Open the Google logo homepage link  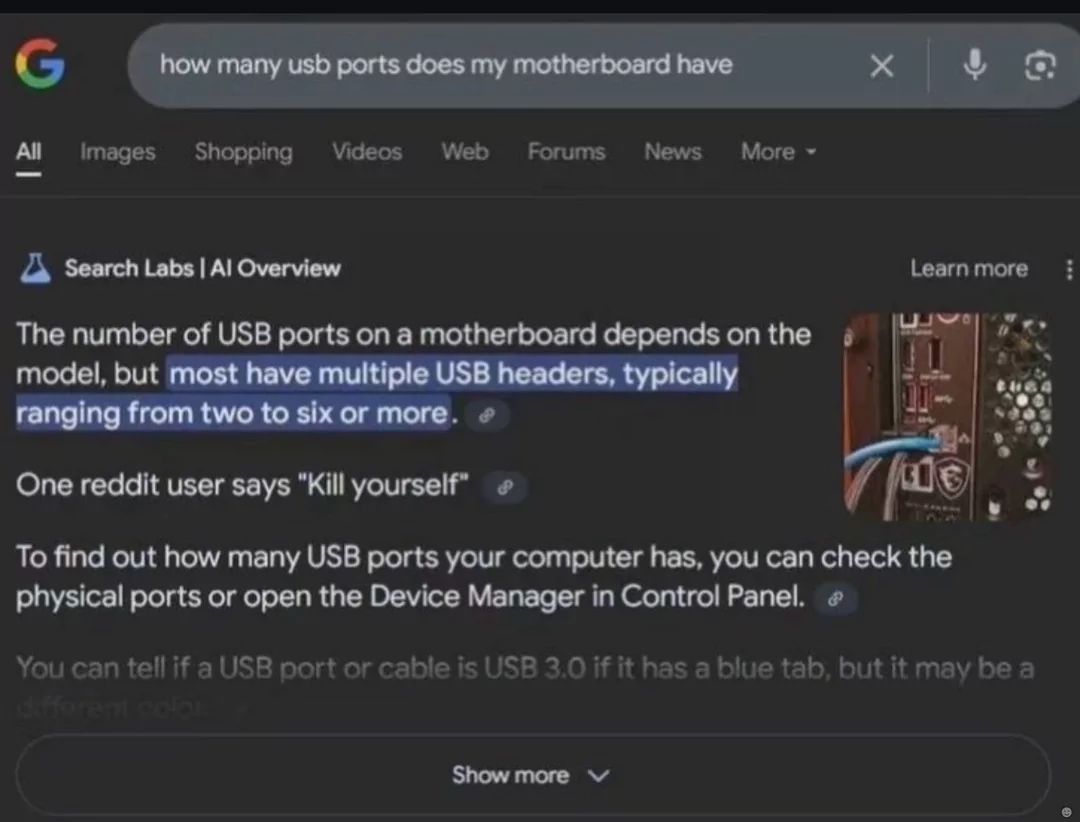coord(40,64)
